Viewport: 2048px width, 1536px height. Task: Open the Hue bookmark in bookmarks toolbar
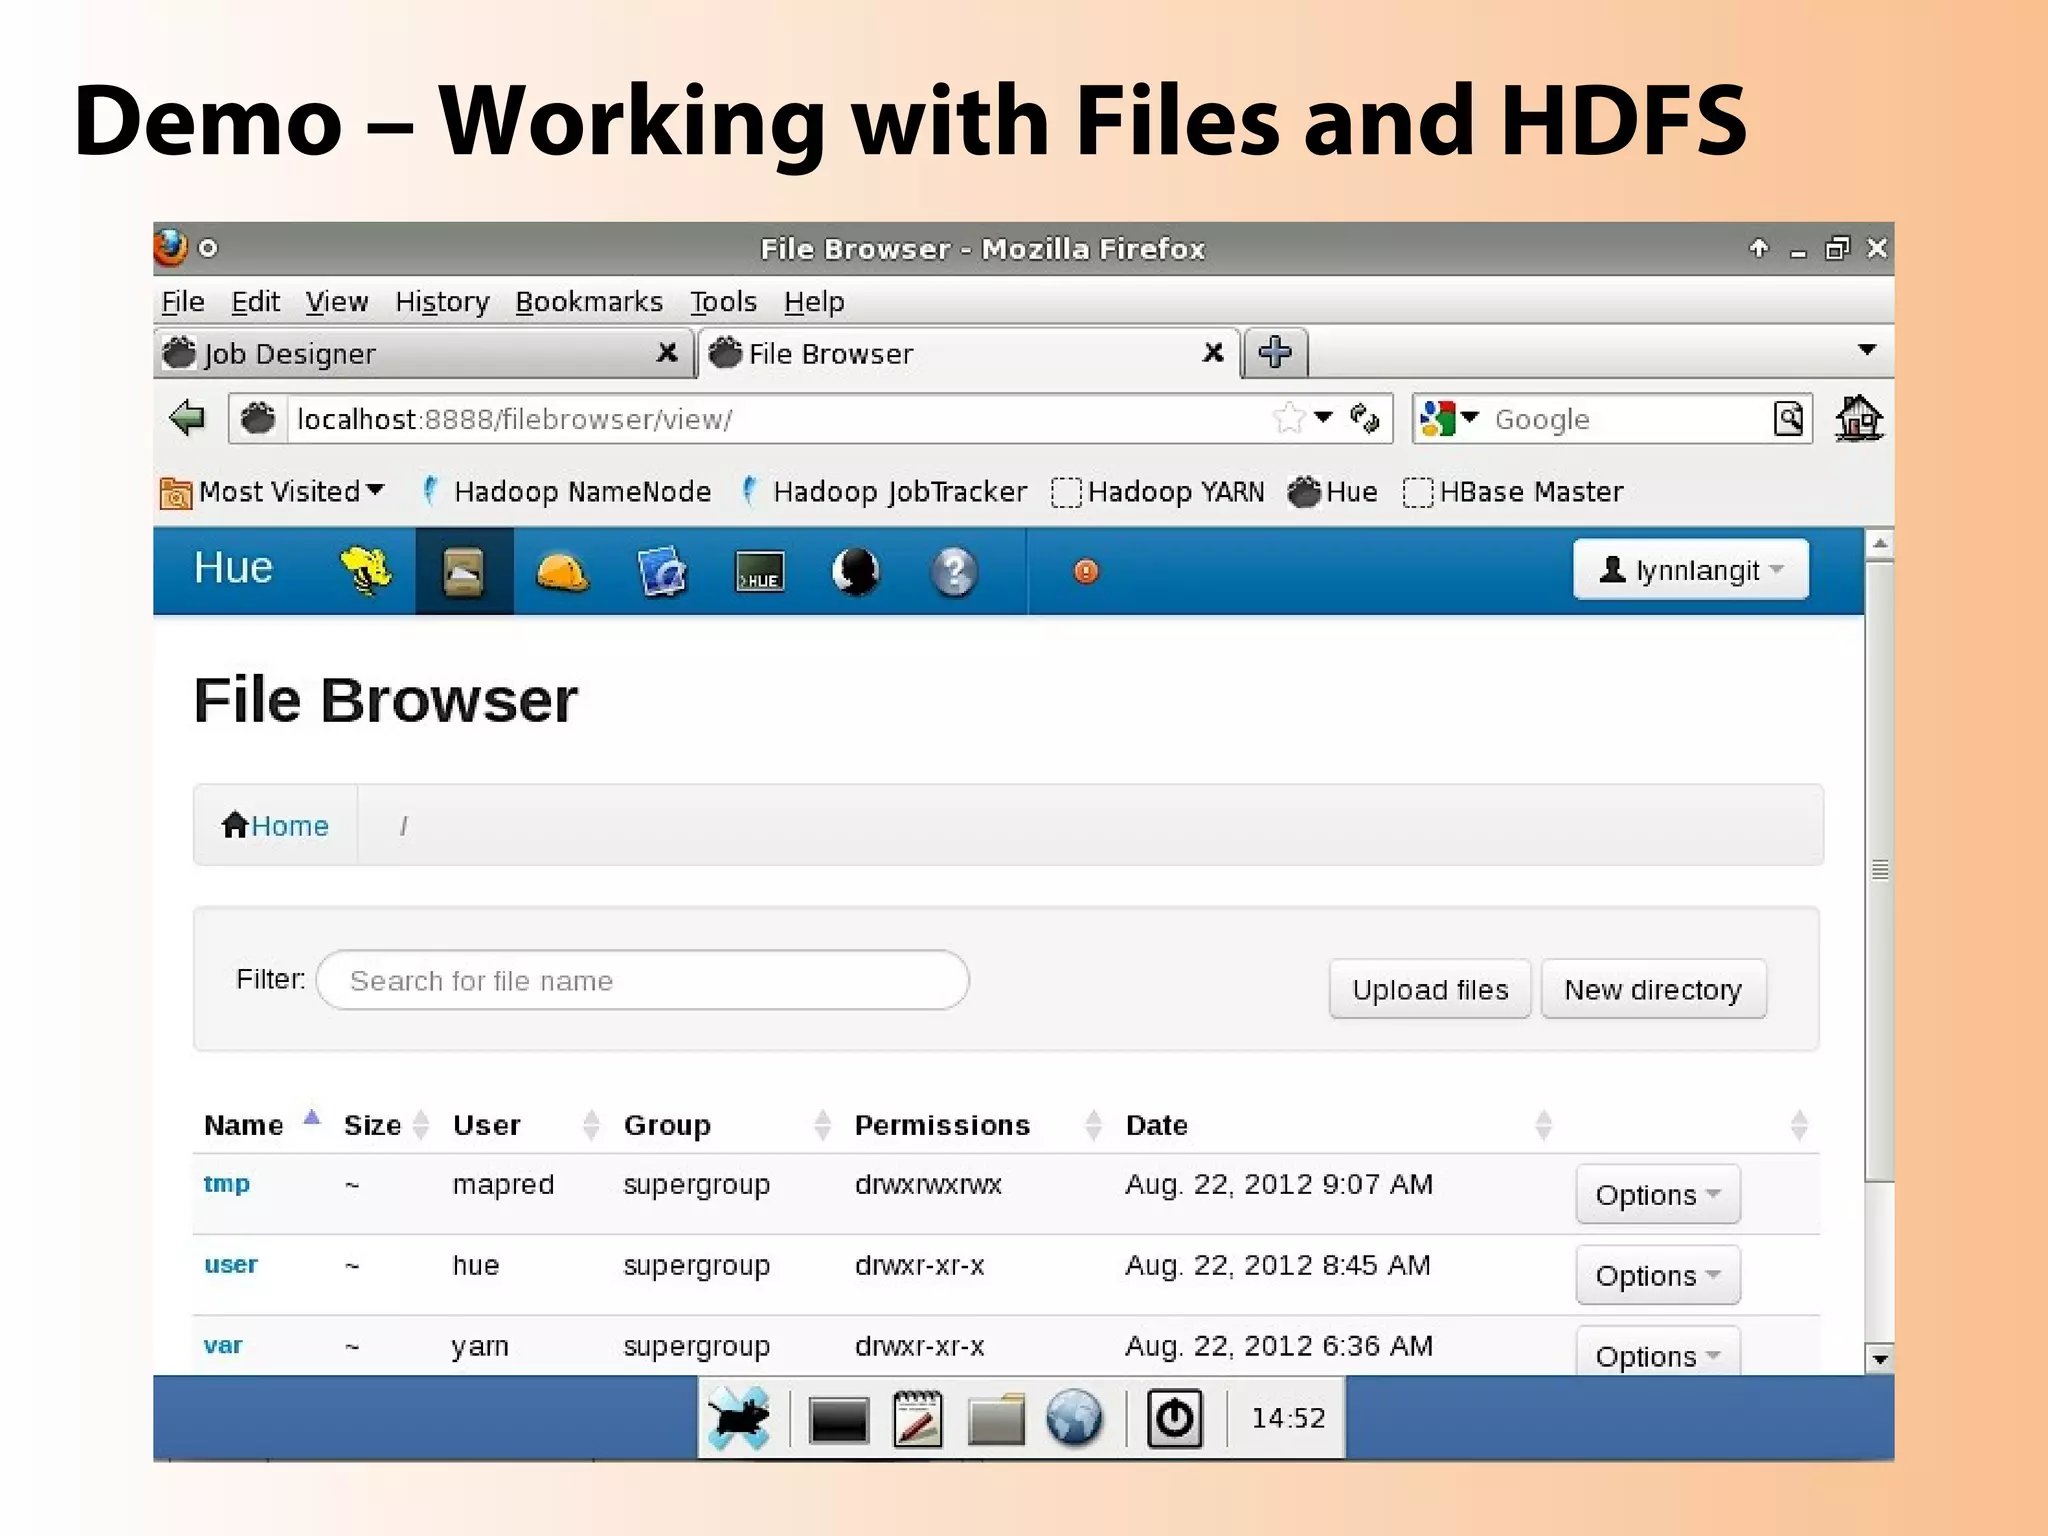[1333, 491]
